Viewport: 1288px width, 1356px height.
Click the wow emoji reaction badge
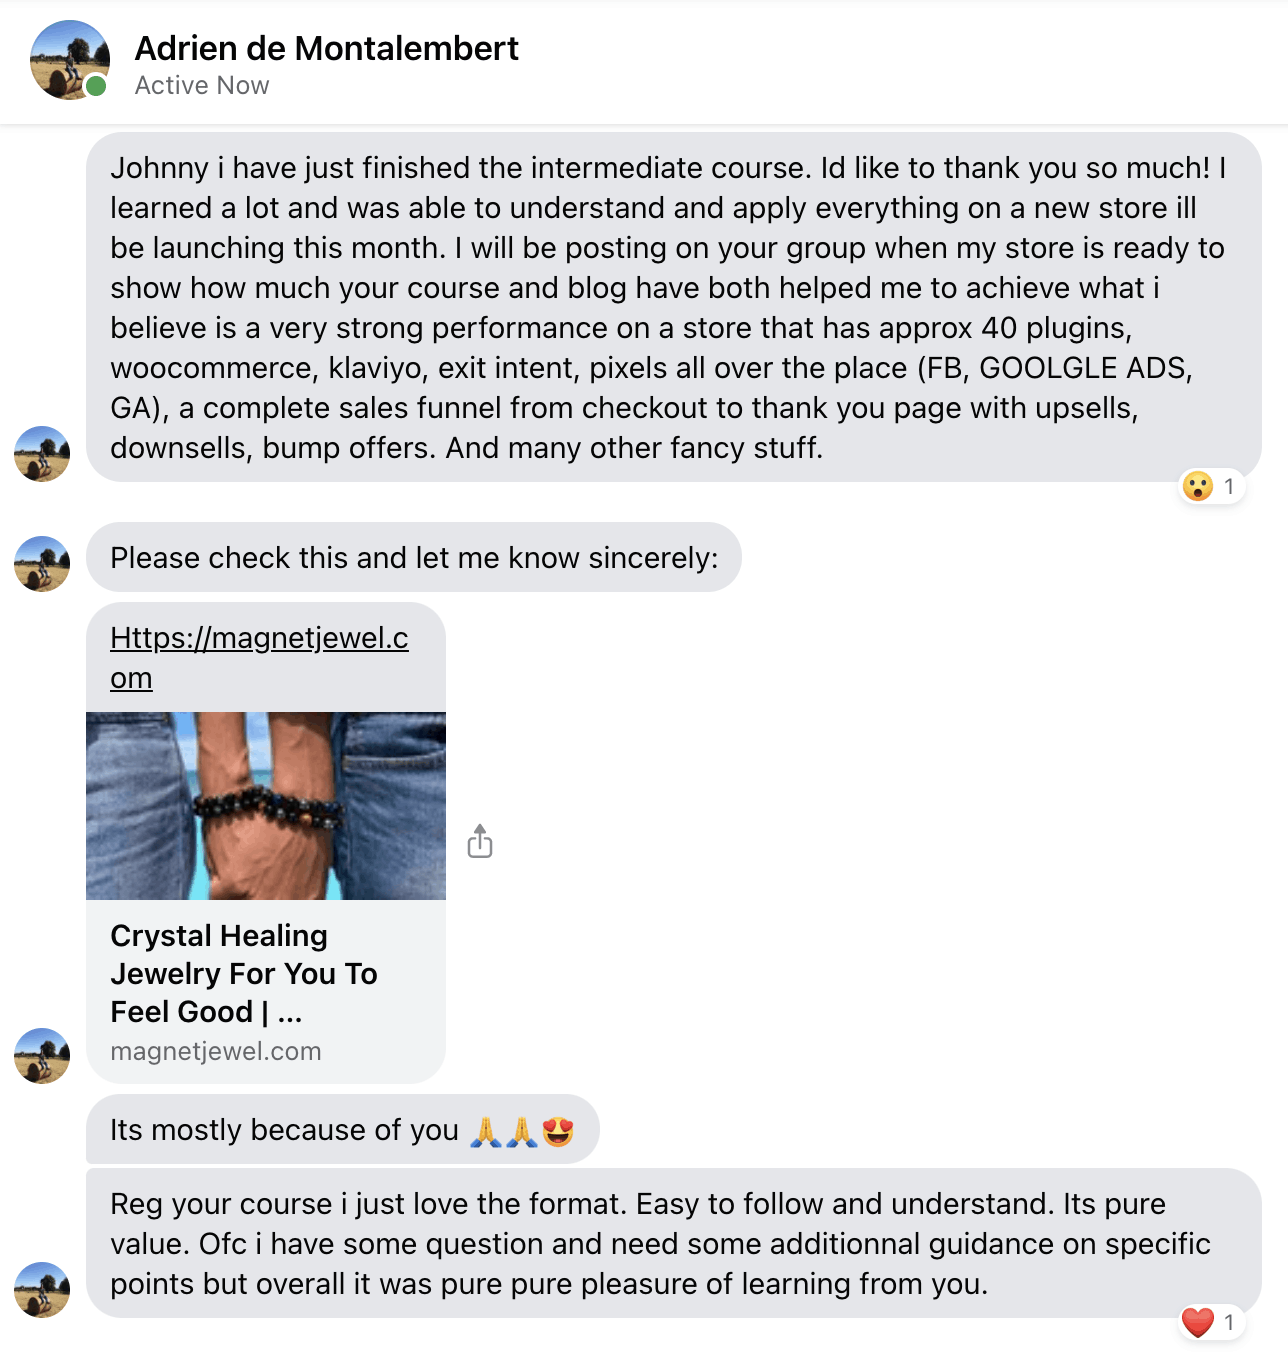[x=1212, y=487]
